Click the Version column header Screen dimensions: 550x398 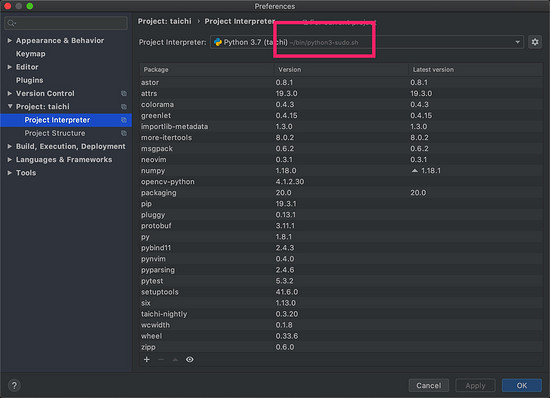341,70
